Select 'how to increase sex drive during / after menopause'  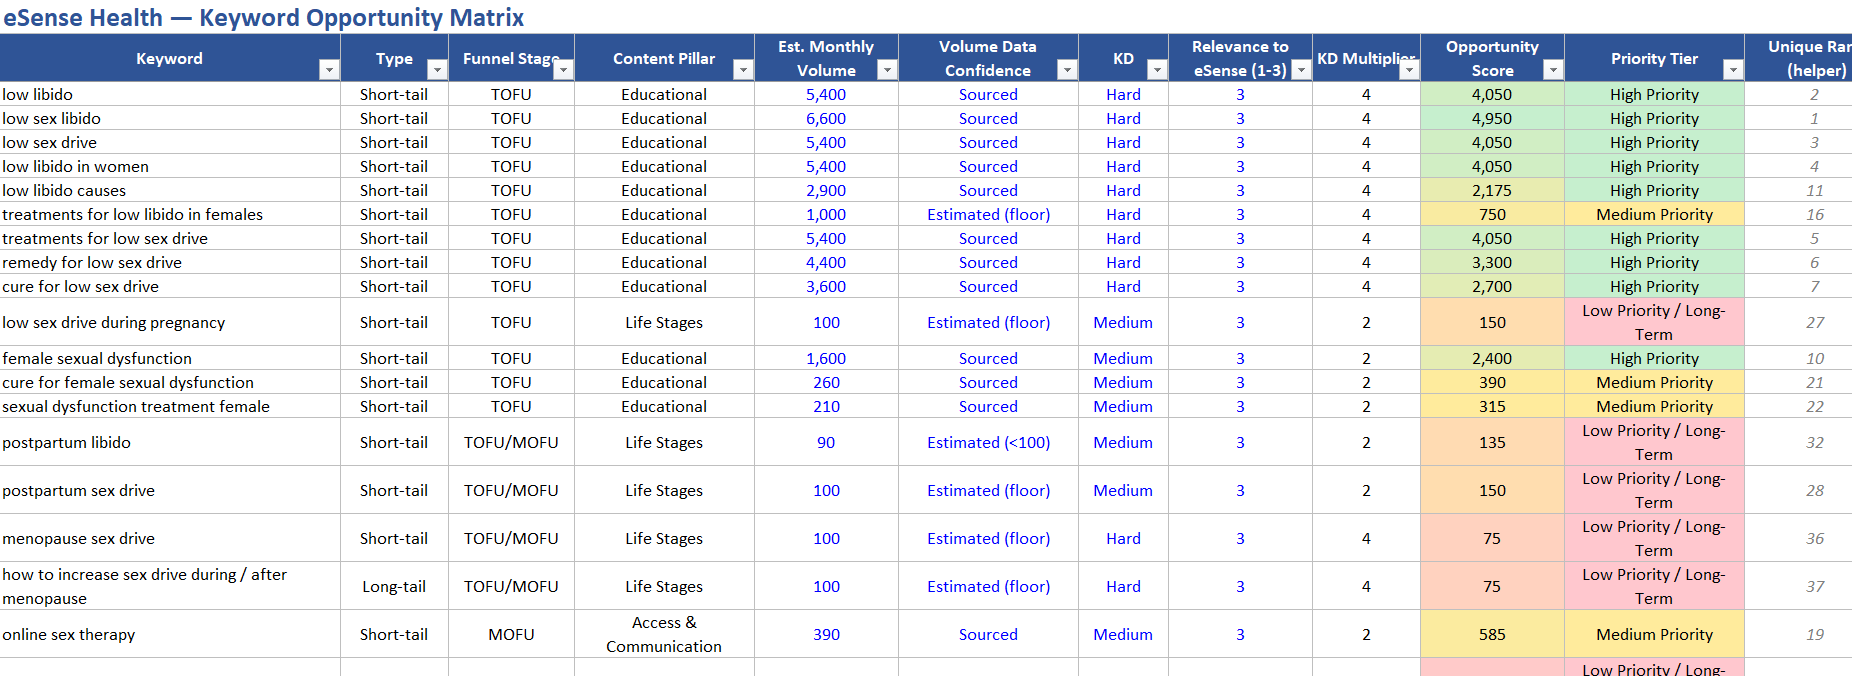170,586
